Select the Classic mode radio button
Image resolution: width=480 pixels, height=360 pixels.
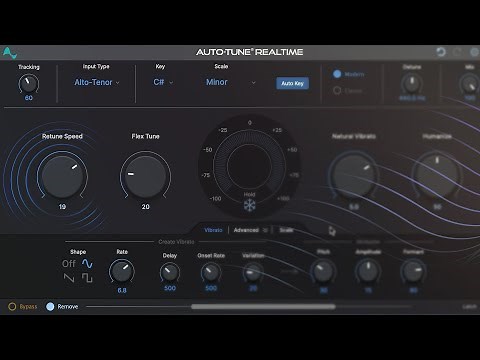pos(337,90)
